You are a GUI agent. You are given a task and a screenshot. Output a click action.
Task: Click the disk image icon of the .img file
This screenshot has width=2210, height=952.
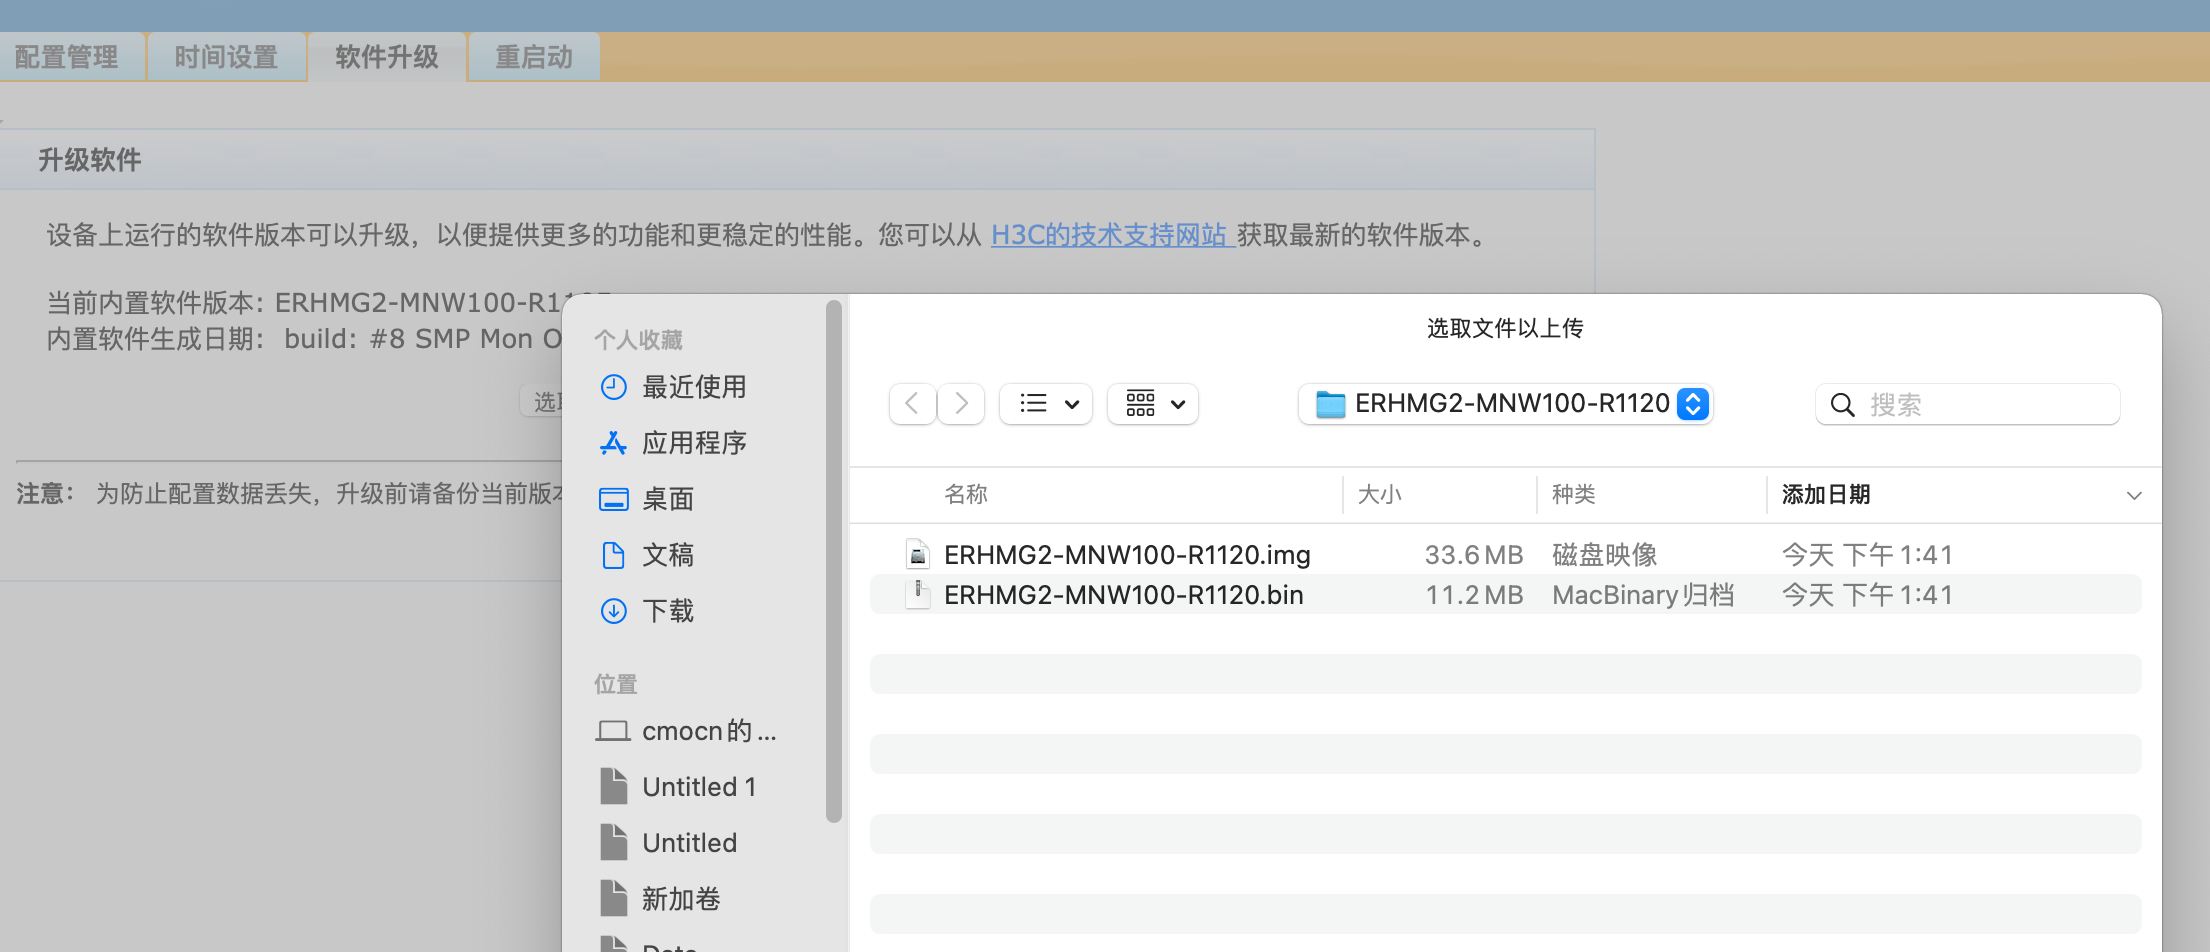pos(917,554)
